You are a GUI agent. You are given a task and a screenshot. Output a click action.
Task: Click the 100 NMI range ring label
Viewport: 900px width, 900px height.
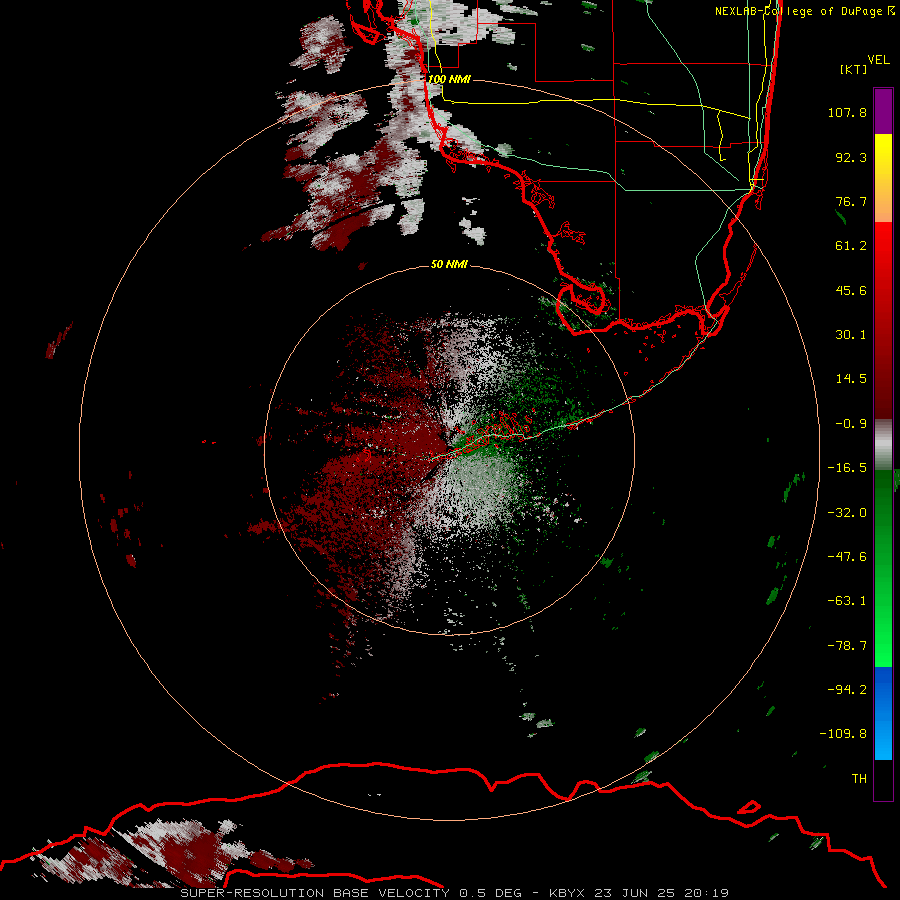[449, 79]
